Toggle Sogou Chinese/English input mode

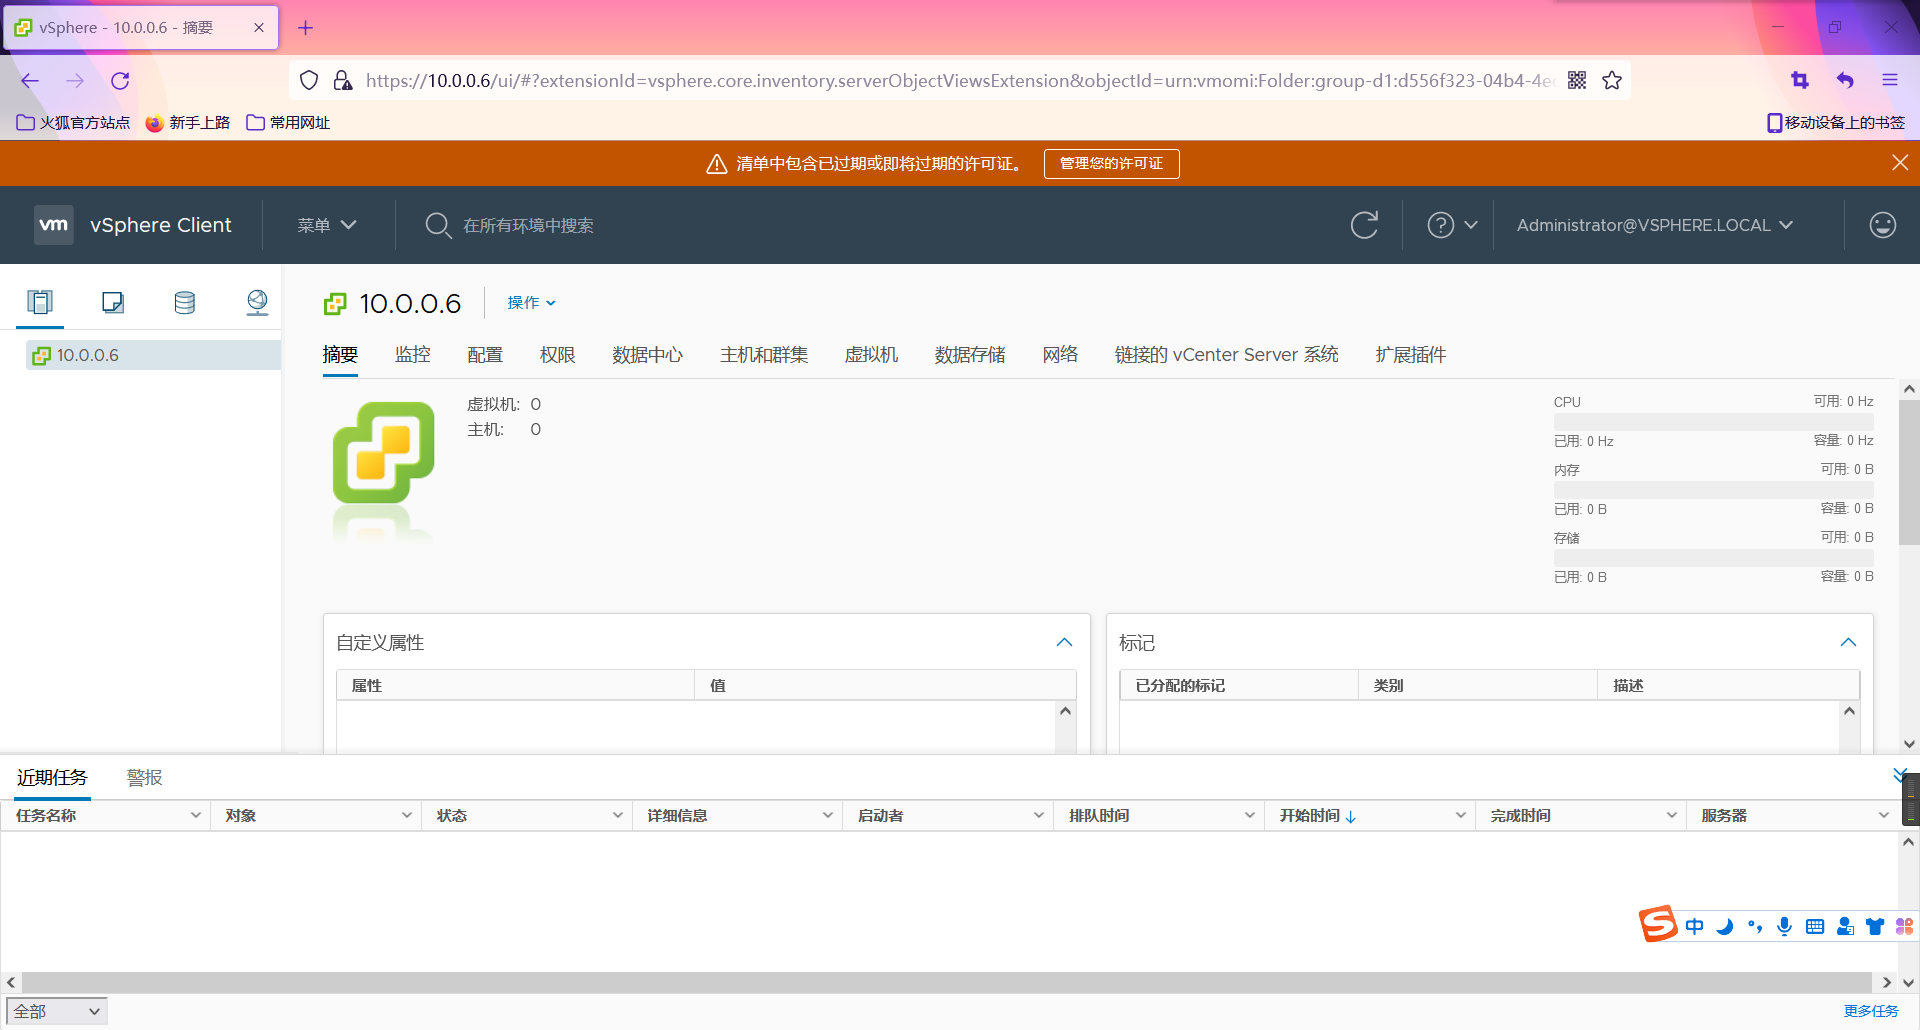point(1694,926)
